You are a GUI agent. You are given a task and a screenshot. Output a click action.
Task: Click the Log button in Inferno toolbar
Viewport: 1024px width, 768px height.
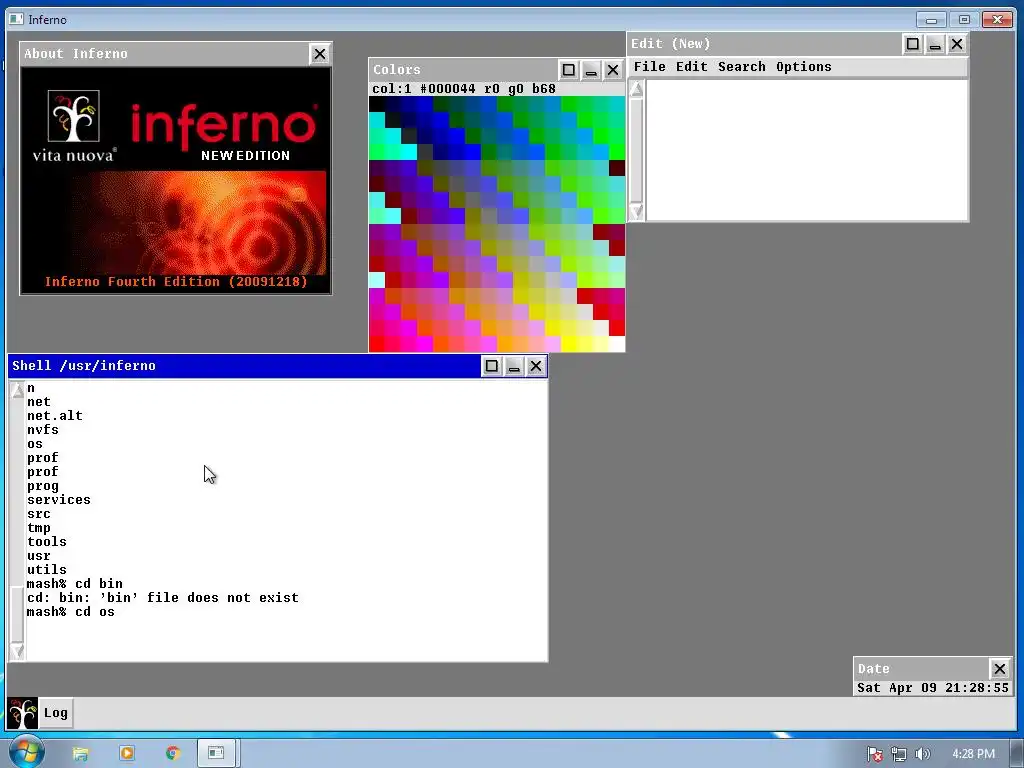coord(56,712)
